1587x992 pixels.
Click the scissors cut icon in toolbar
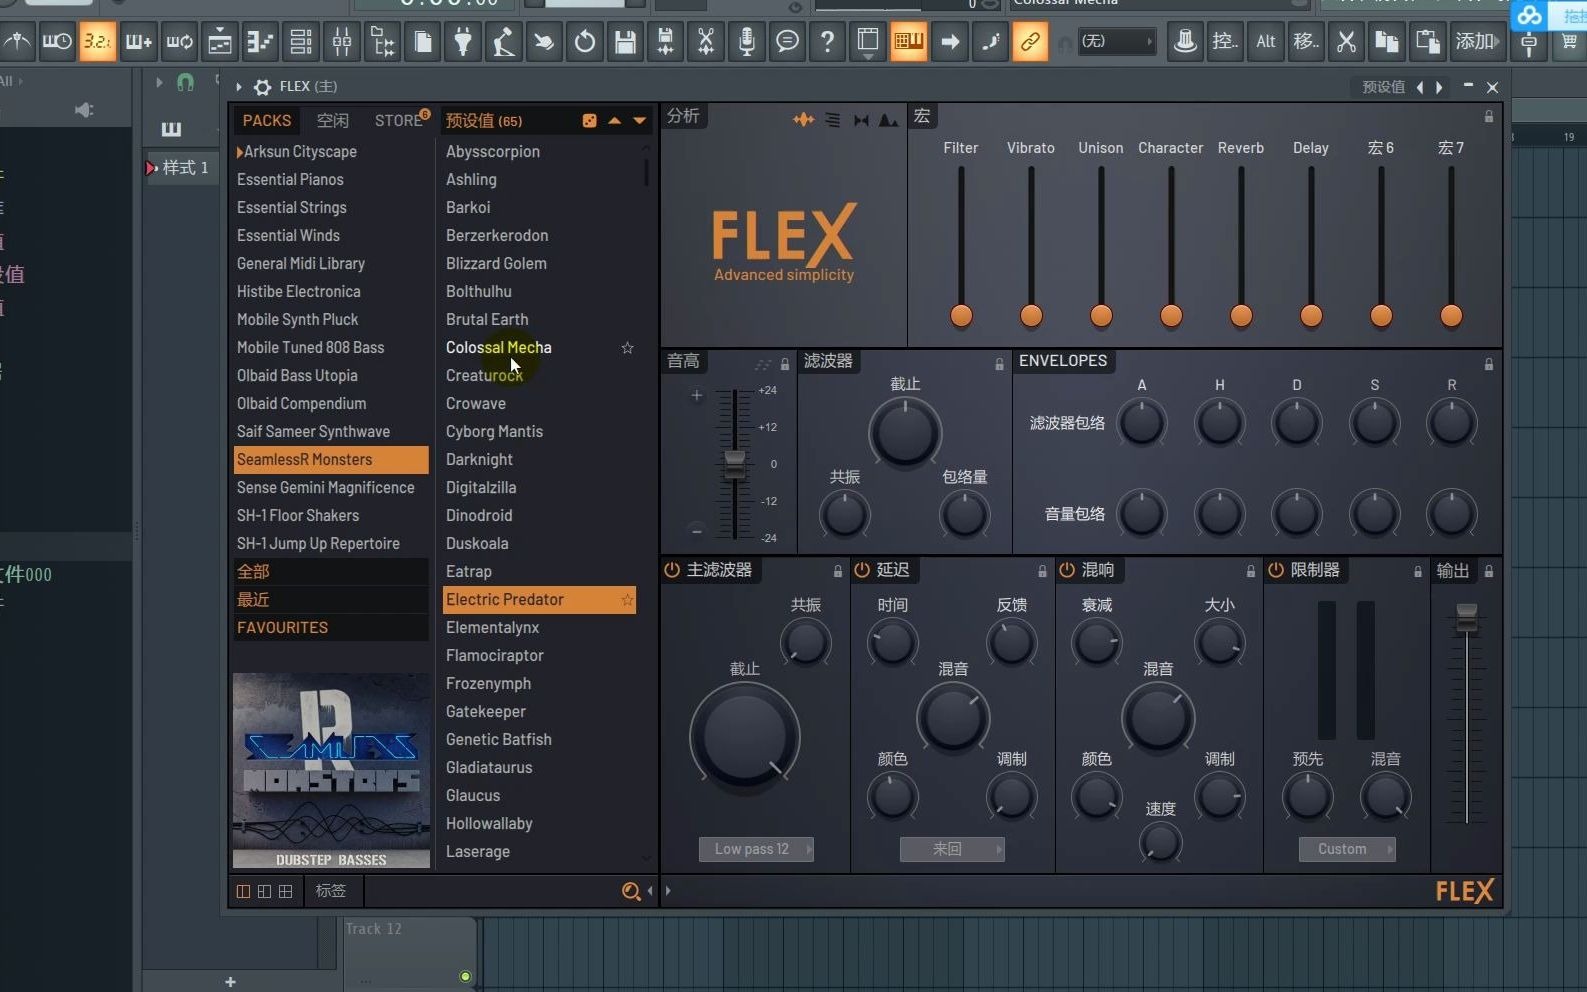coord(1346,42)
